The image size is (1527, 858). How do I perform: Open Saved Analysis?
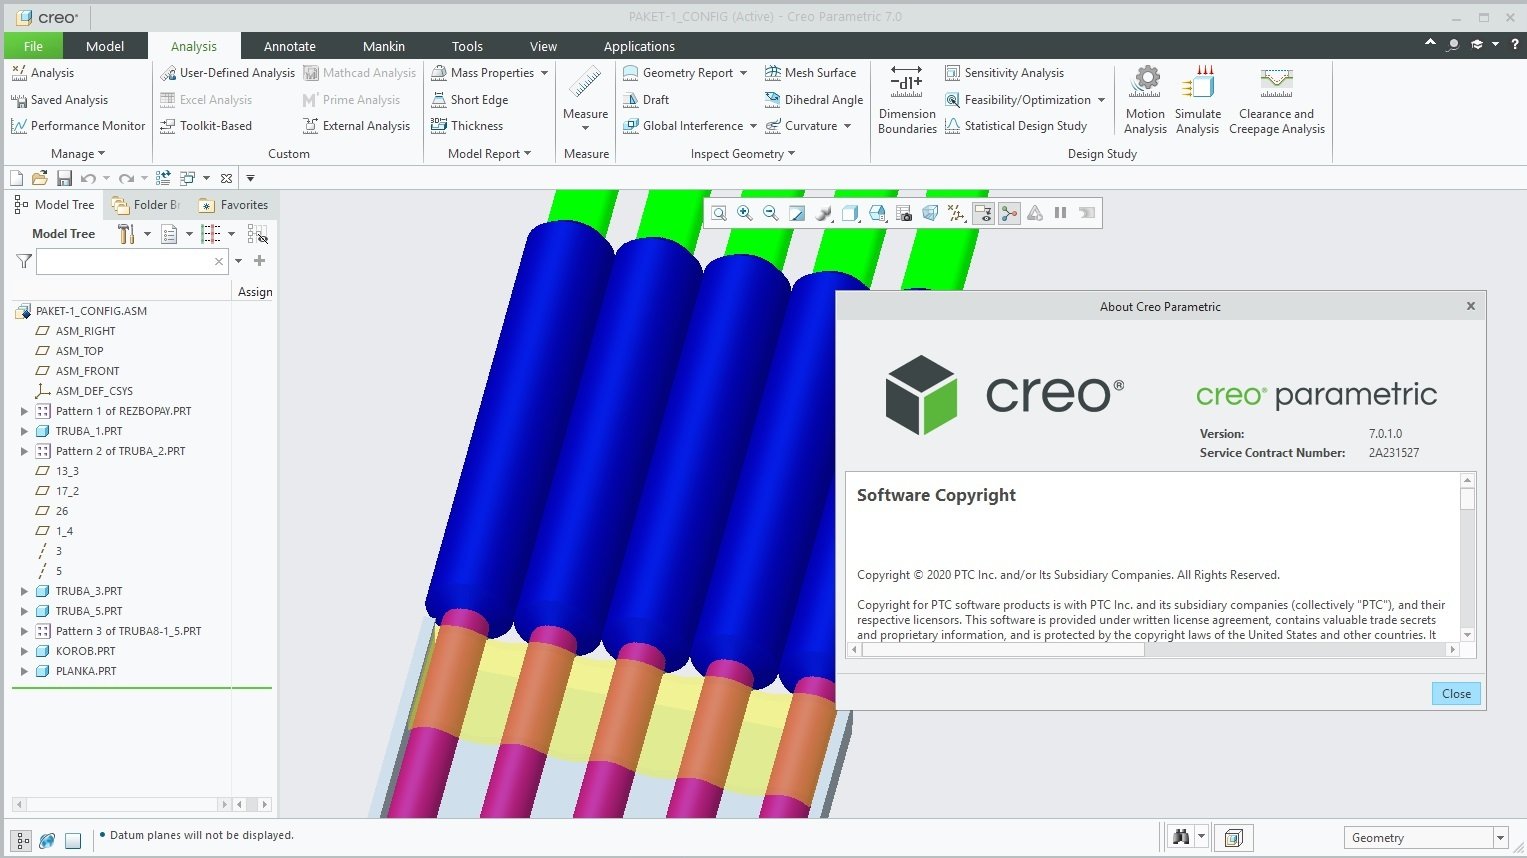click(59, 100)
